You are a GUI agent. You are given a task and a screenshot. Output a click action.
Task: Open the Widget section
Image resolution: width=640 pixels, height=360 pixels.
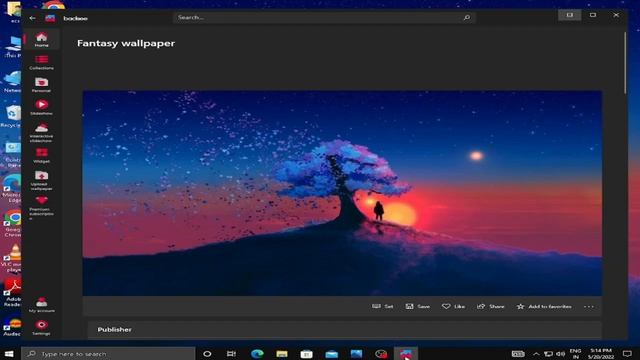click(41, 156)
